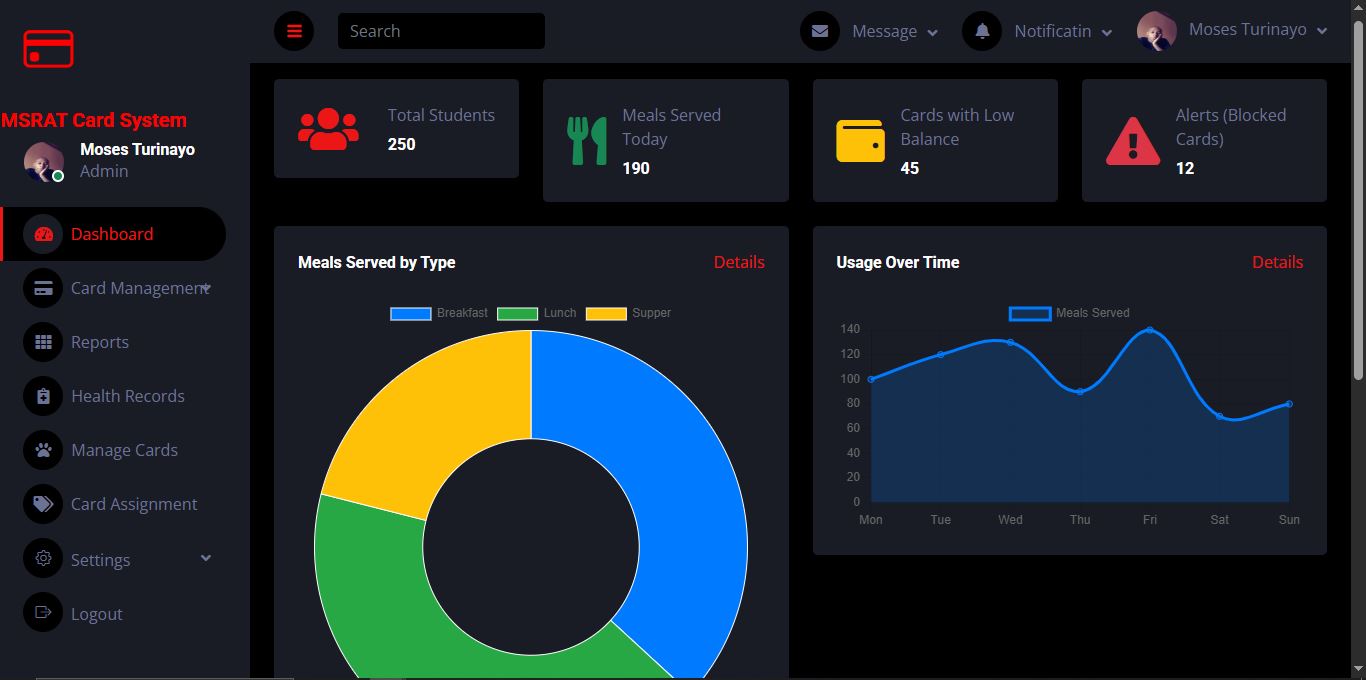Click the yellow Supper legend swatch

(x=606, y=313)
